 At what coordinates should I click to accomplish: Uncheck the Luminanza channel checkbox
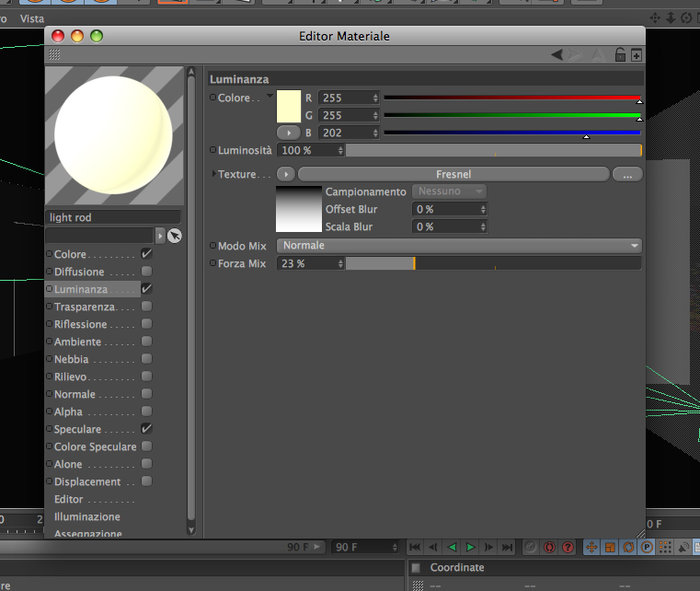(x=146, y=289)
